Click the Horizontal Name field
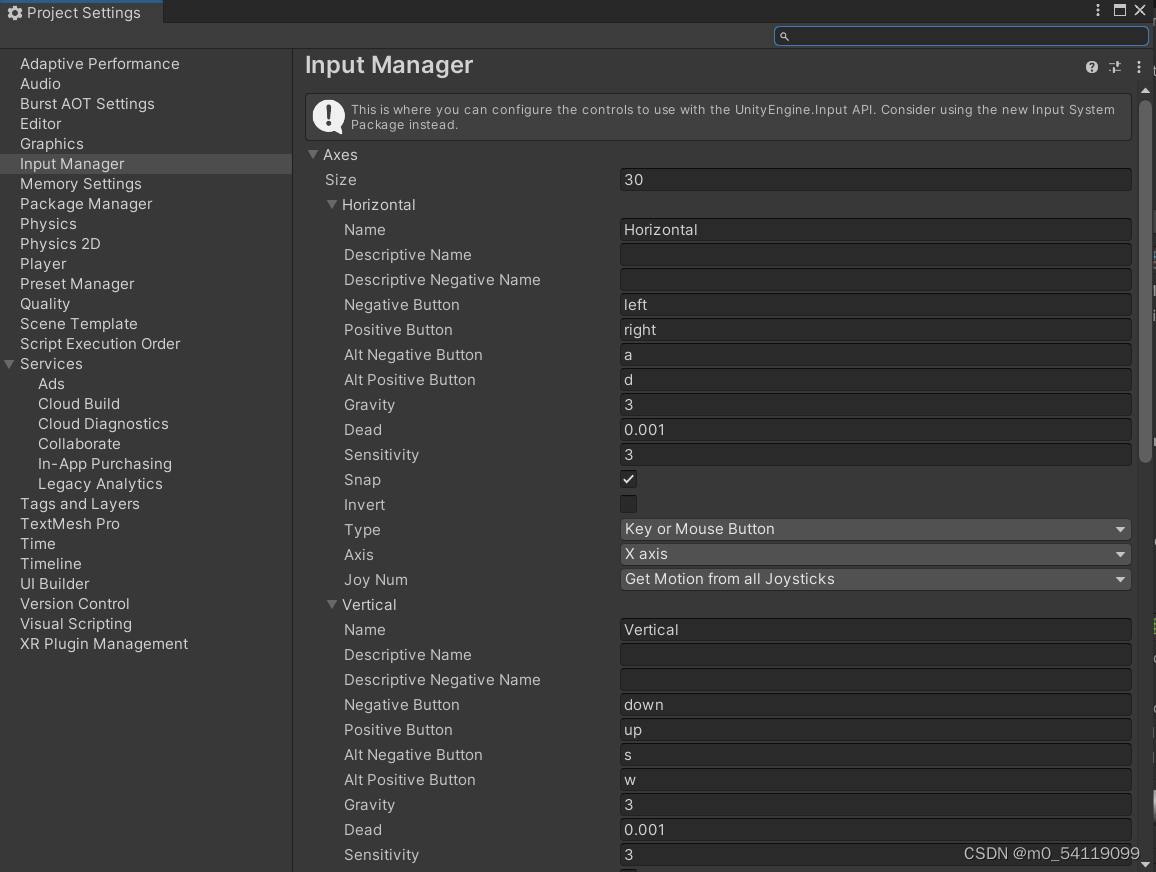Viewport: 1156px width, 872px height. (x=875, y=230)
